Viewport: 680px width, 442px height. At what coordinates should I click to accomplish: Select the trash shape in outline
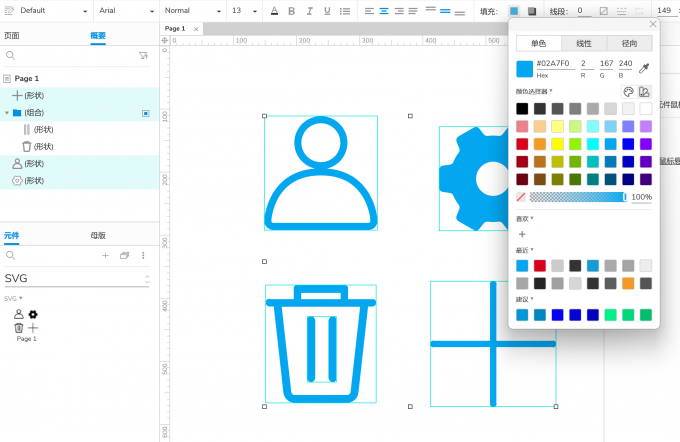(79, 147)
